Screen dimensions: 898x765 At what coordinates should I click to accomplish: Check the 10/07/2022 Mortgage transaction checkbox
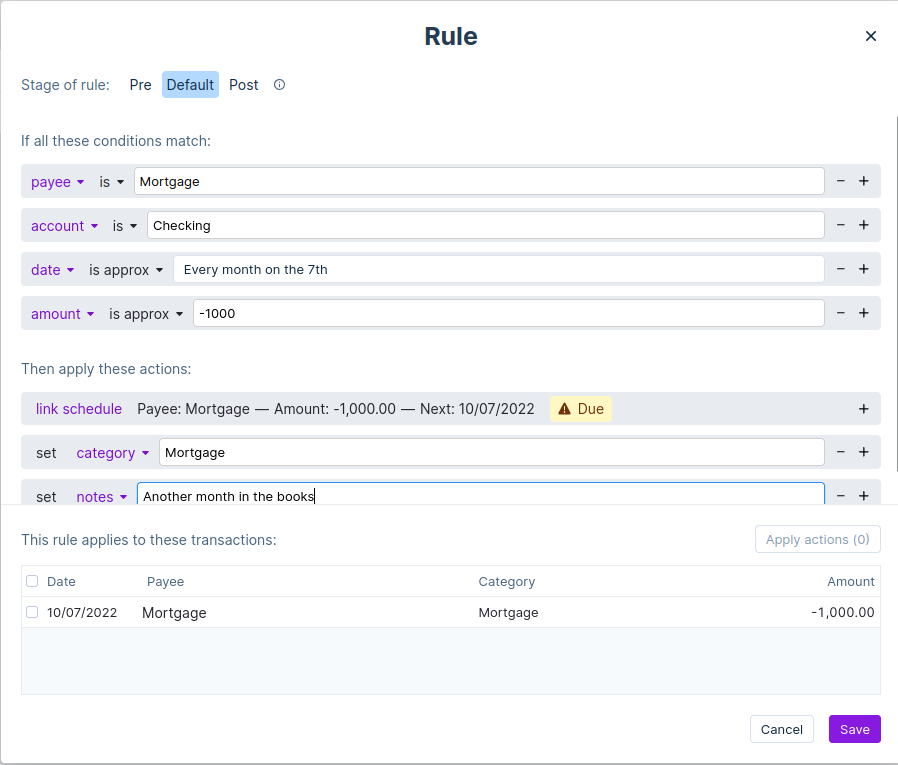(x=32, y=612)
